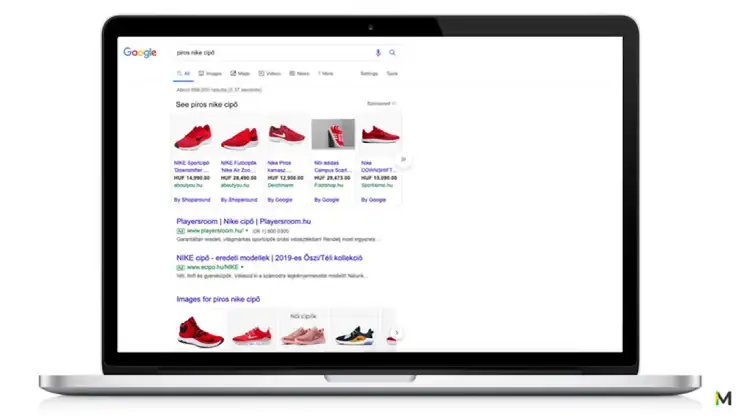The image size is (740, 416).
Task: Click 'By Google' under the Sportisimo product
Action: tap(373, 200)
